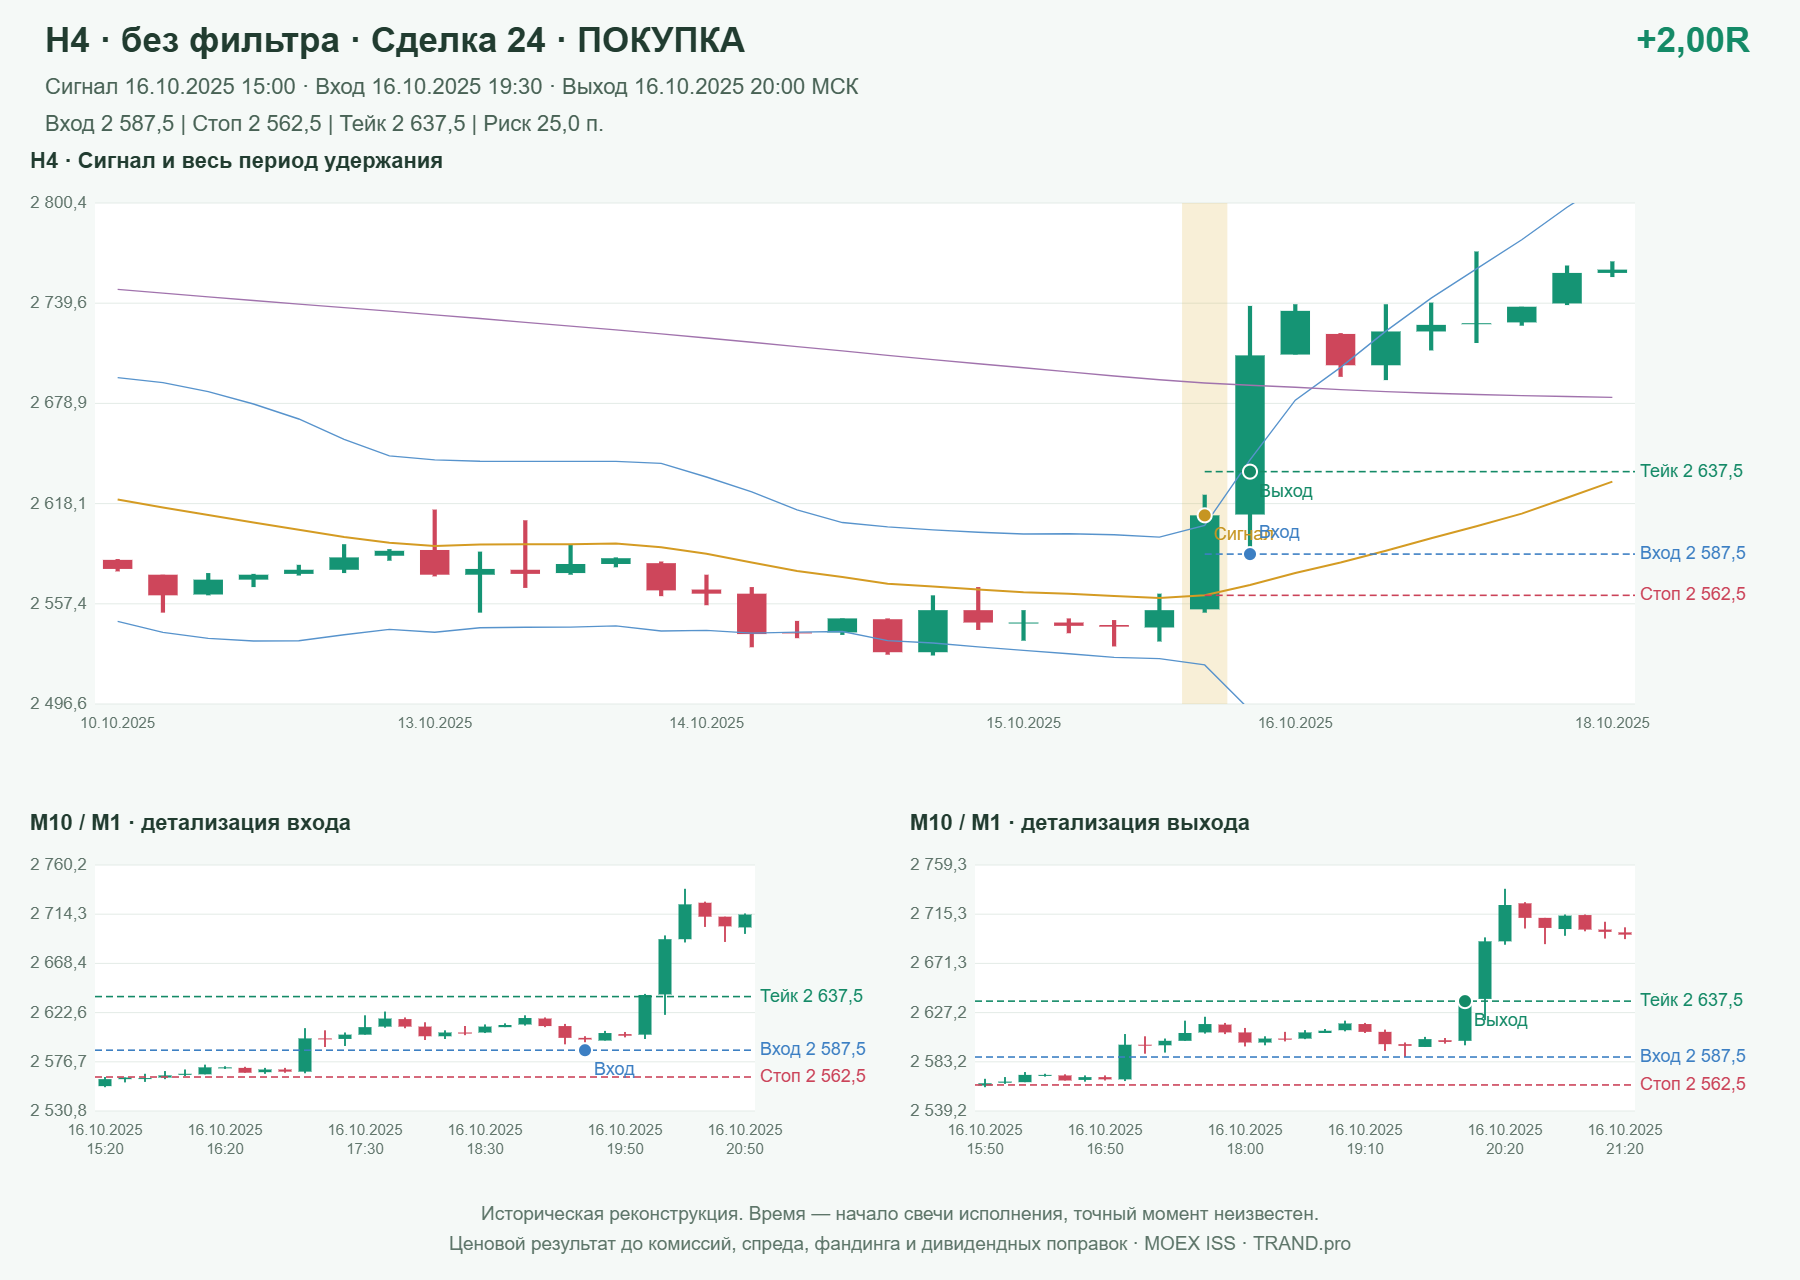
Task: Click 'Стоп 2 562,5' label in entry detail chart
Action: (x=812, y=1076)
